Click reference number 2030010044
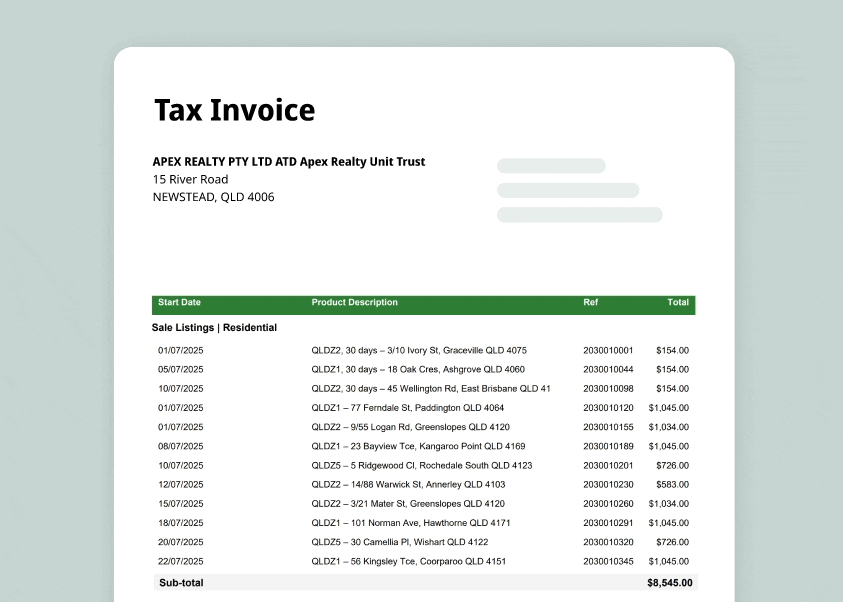Image resolution: width=843 pixels, height=602 pixels. [x=608, y=369]
